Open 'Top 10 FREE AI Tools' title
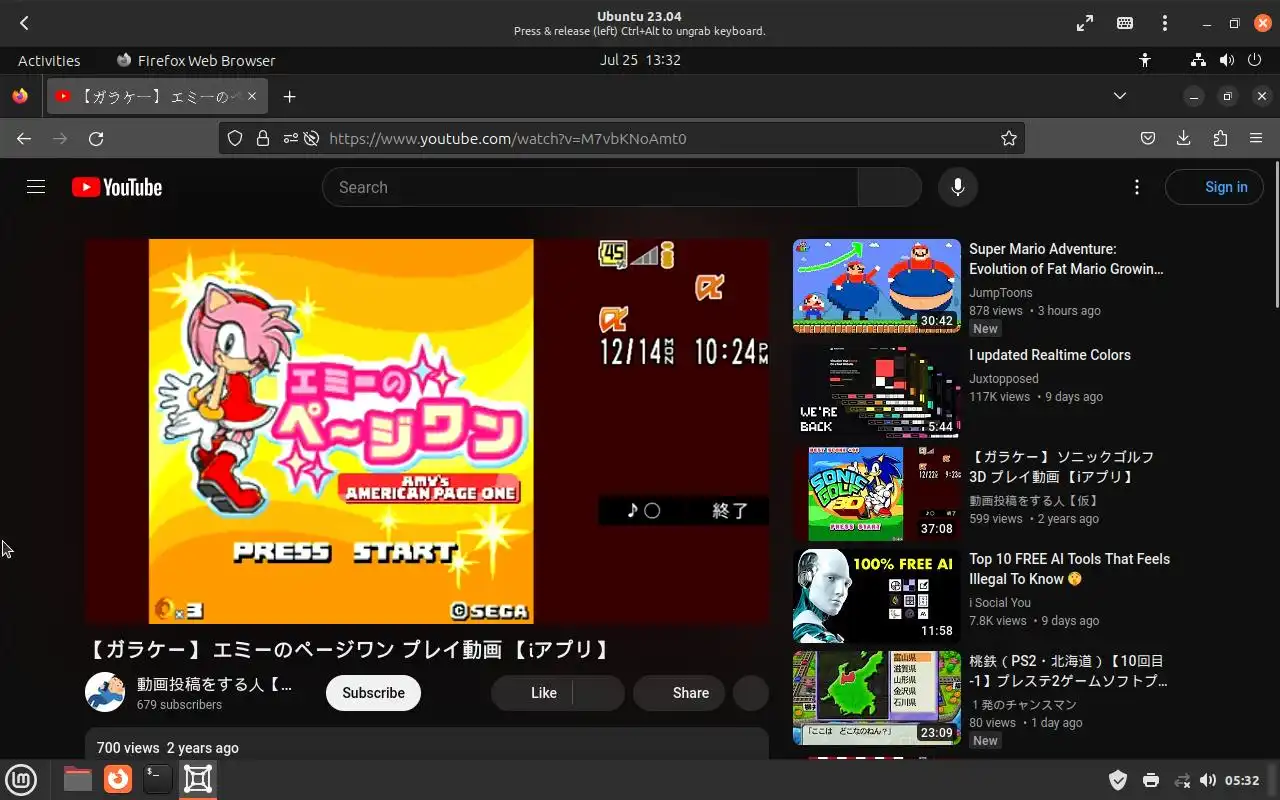Image resolution: width=1280 pixels, height=800 pixels. 1069,569
